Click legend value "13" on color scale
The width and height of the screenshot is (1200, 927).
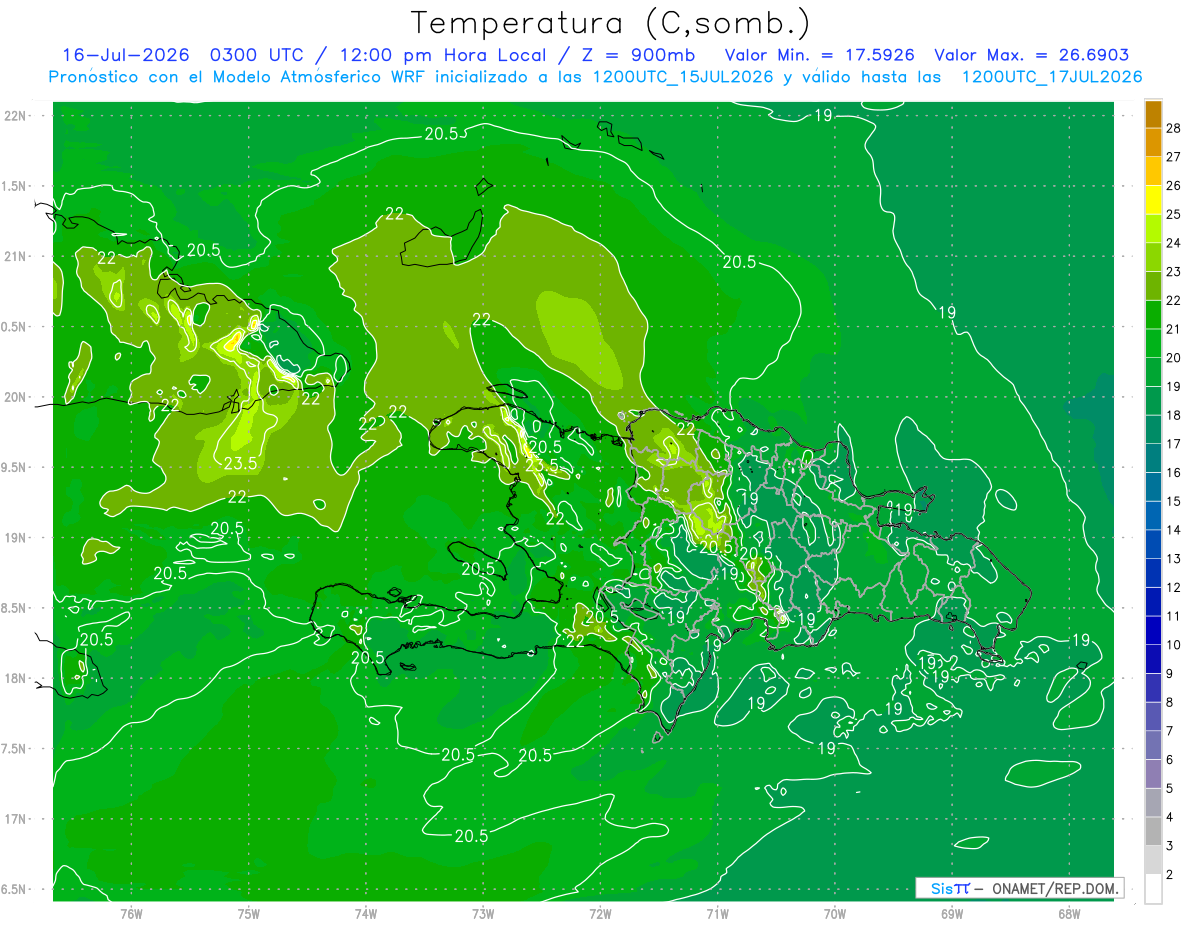pyautogui.click(x=1174, y=558)
